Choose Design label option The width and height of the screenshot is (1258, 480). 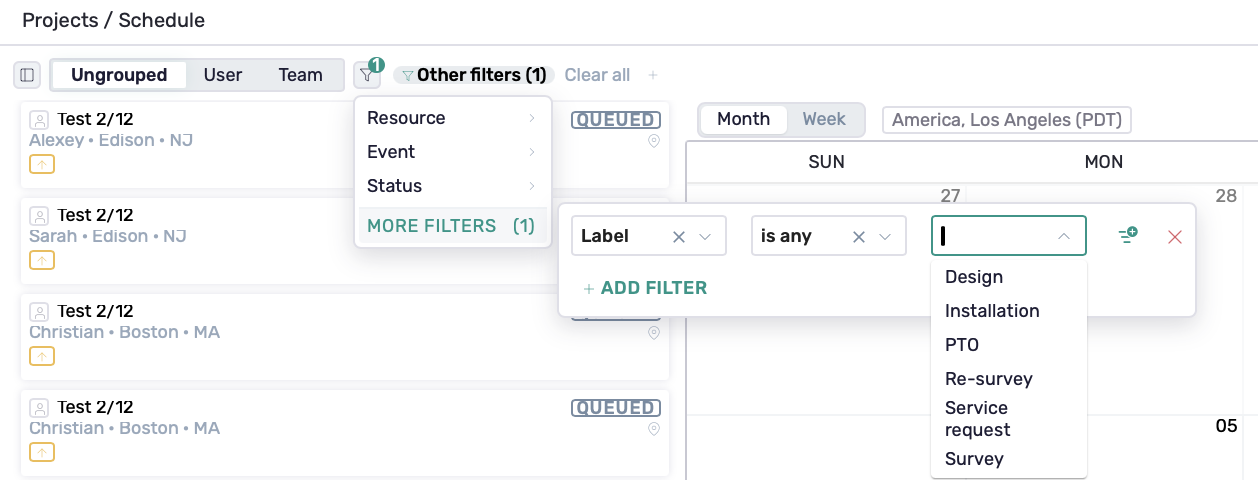click(x=1009, y=277)
